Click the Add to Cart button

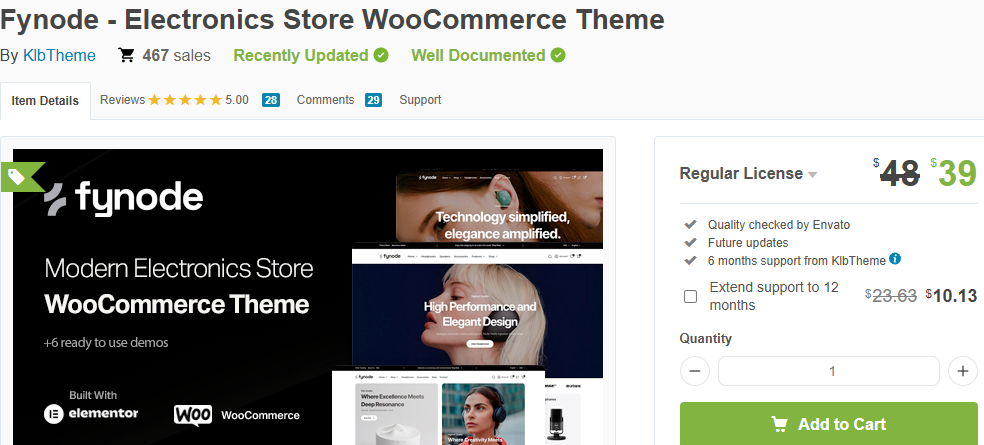tap(828, 424)
